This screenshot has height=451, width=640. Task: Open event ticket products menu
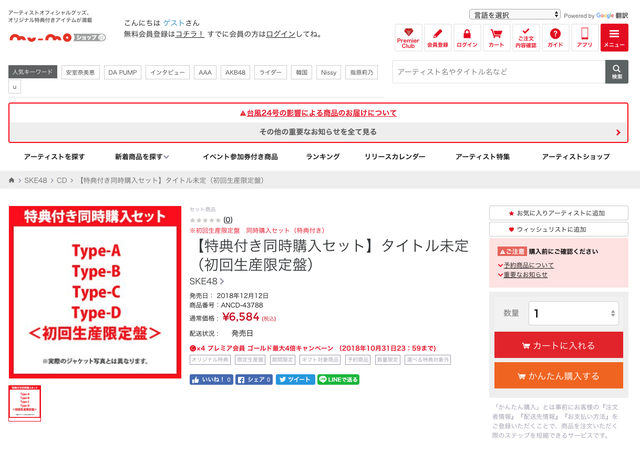point(240,157)
